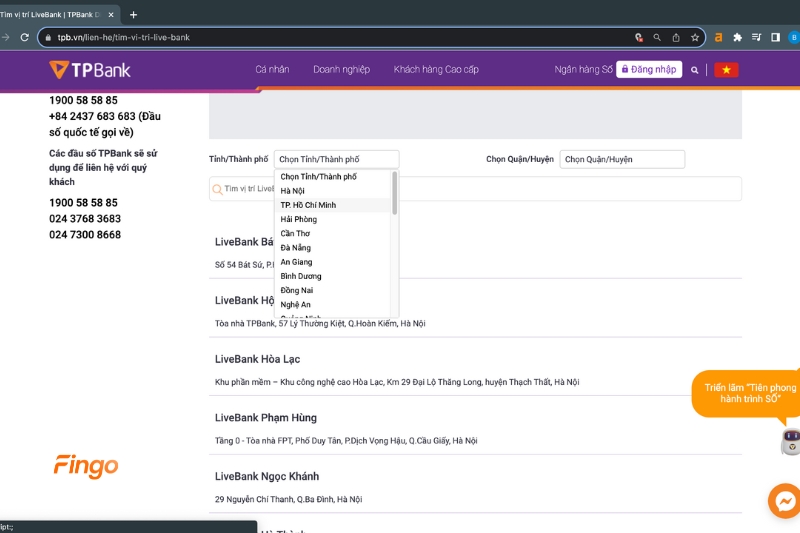
Task: Click LiveBank Phạm Hùng heading
Action: point(266,418)
